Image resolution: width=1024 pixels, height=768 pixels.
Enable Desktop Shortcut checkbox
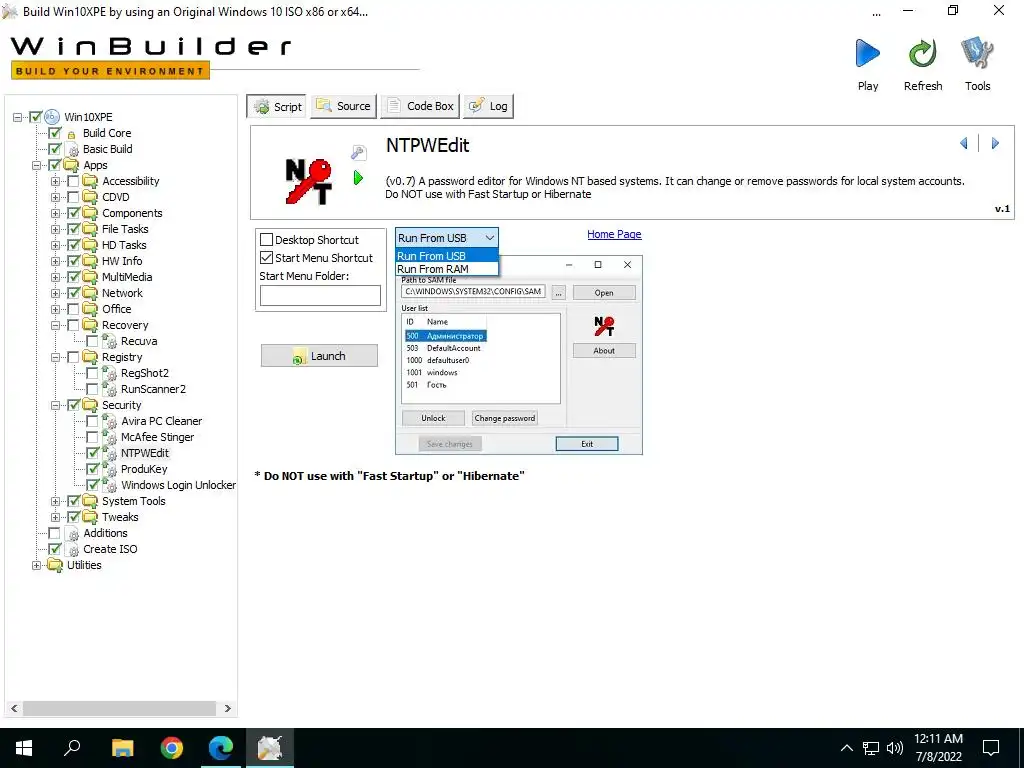tap(266, 240)
